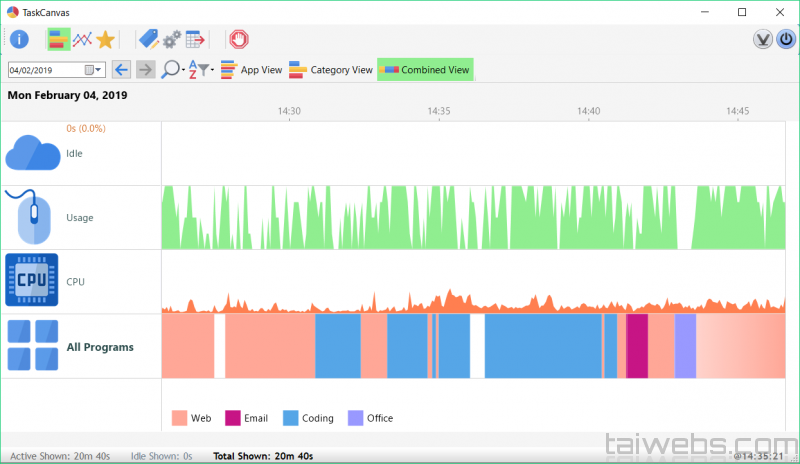Click the export table icon
Viewport: 800px width, 464px height.
pos(195,39)
